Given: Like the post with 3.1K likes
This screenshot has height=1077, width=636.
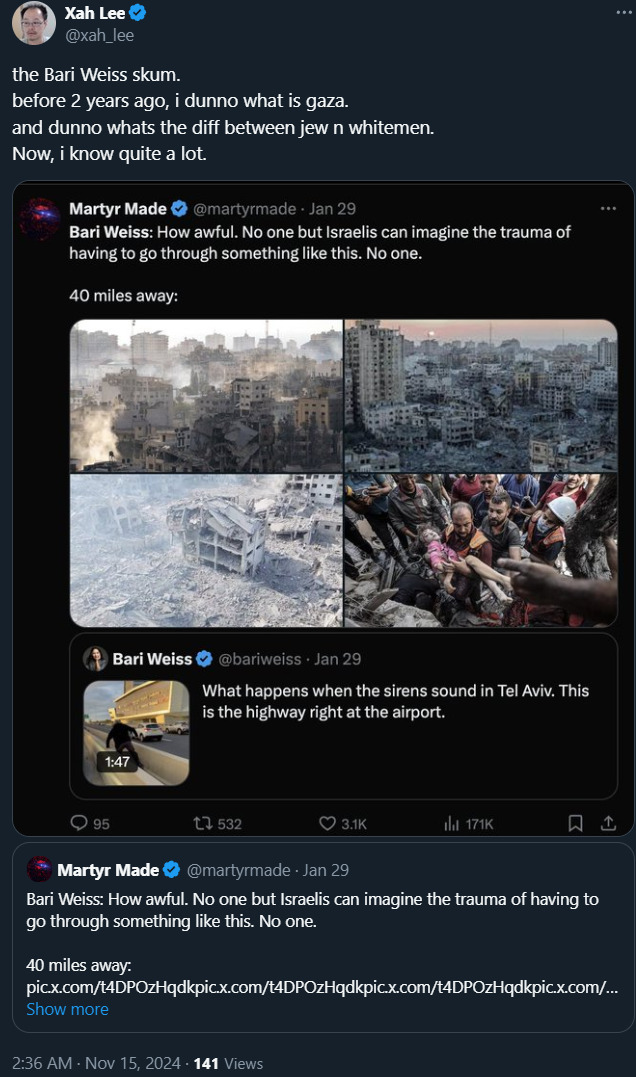Looking at the screenshot, I should pyautogui.click(x=328, y=824).
